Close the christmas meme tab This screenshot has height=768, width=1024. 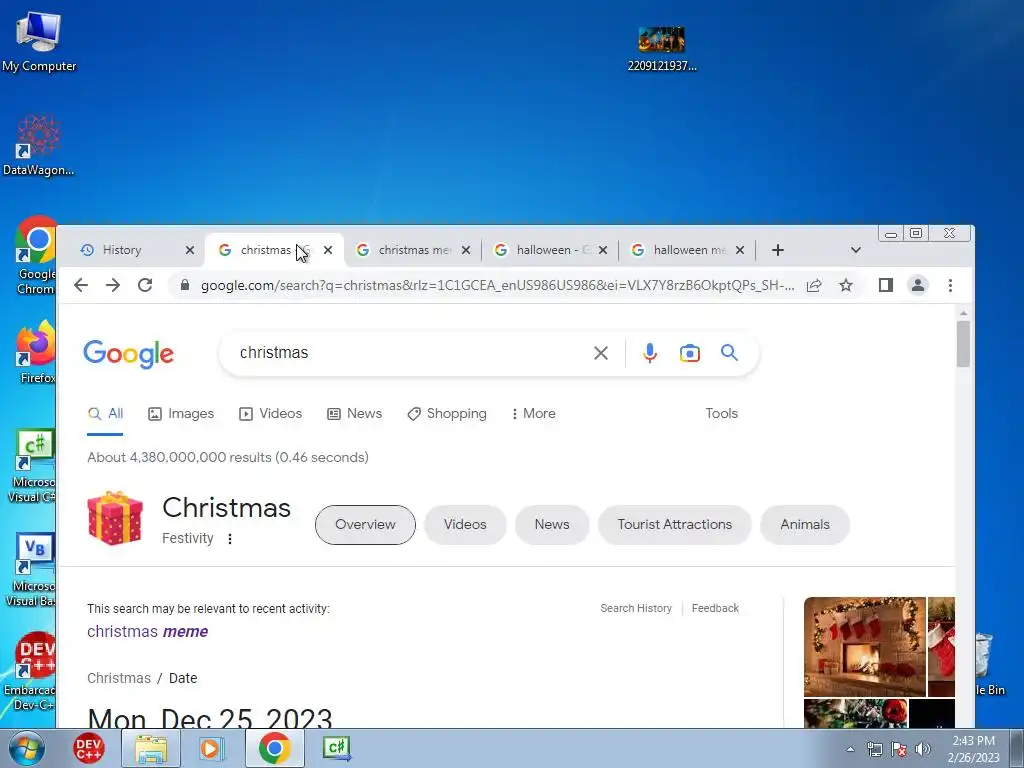pyautogui.click(x=466, y=250)
